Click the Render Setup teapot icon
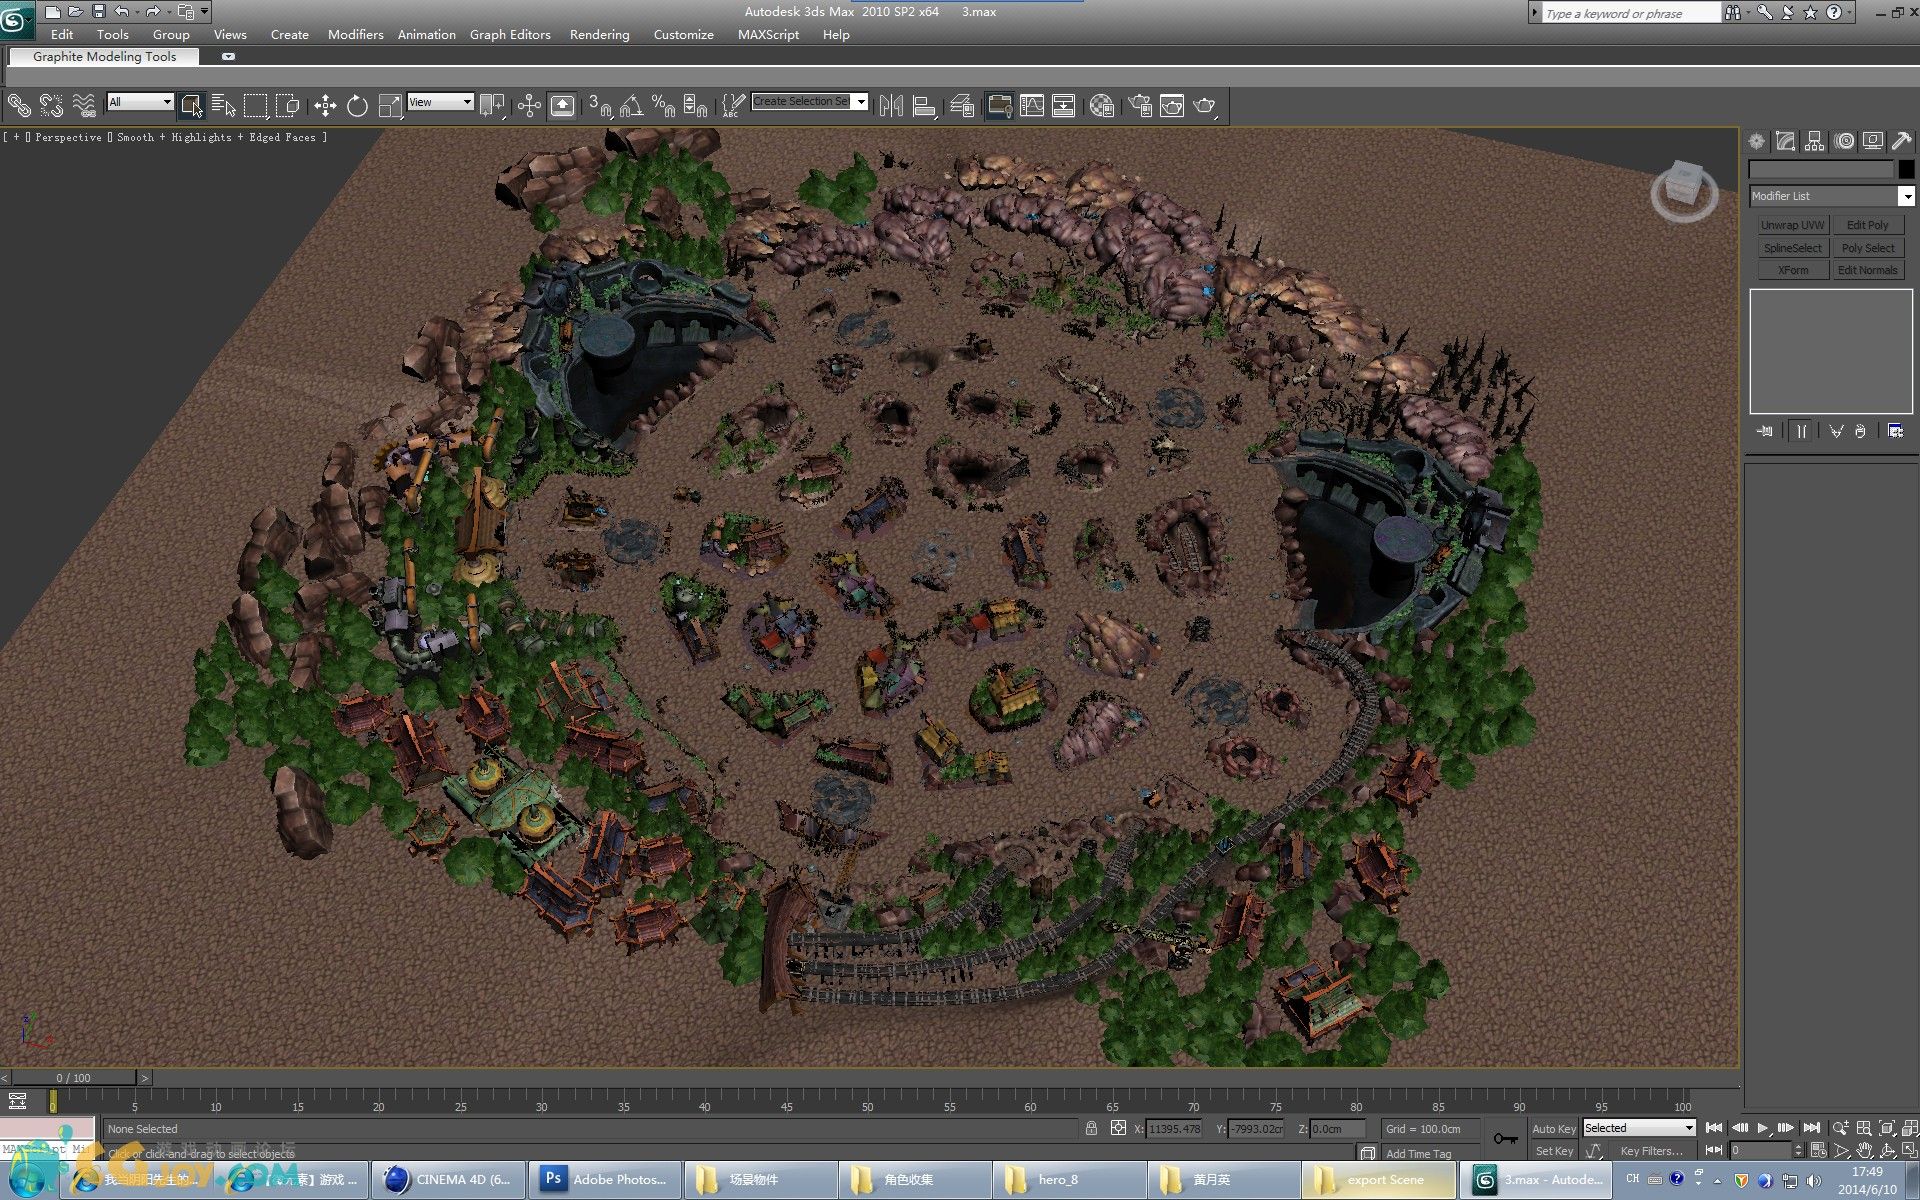 point(1140,106)
